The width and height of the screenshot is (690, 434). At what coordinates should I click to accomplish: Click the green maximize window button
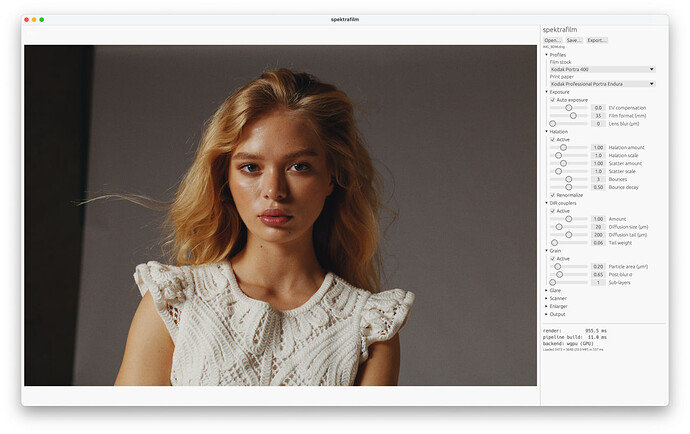[41, 19]
